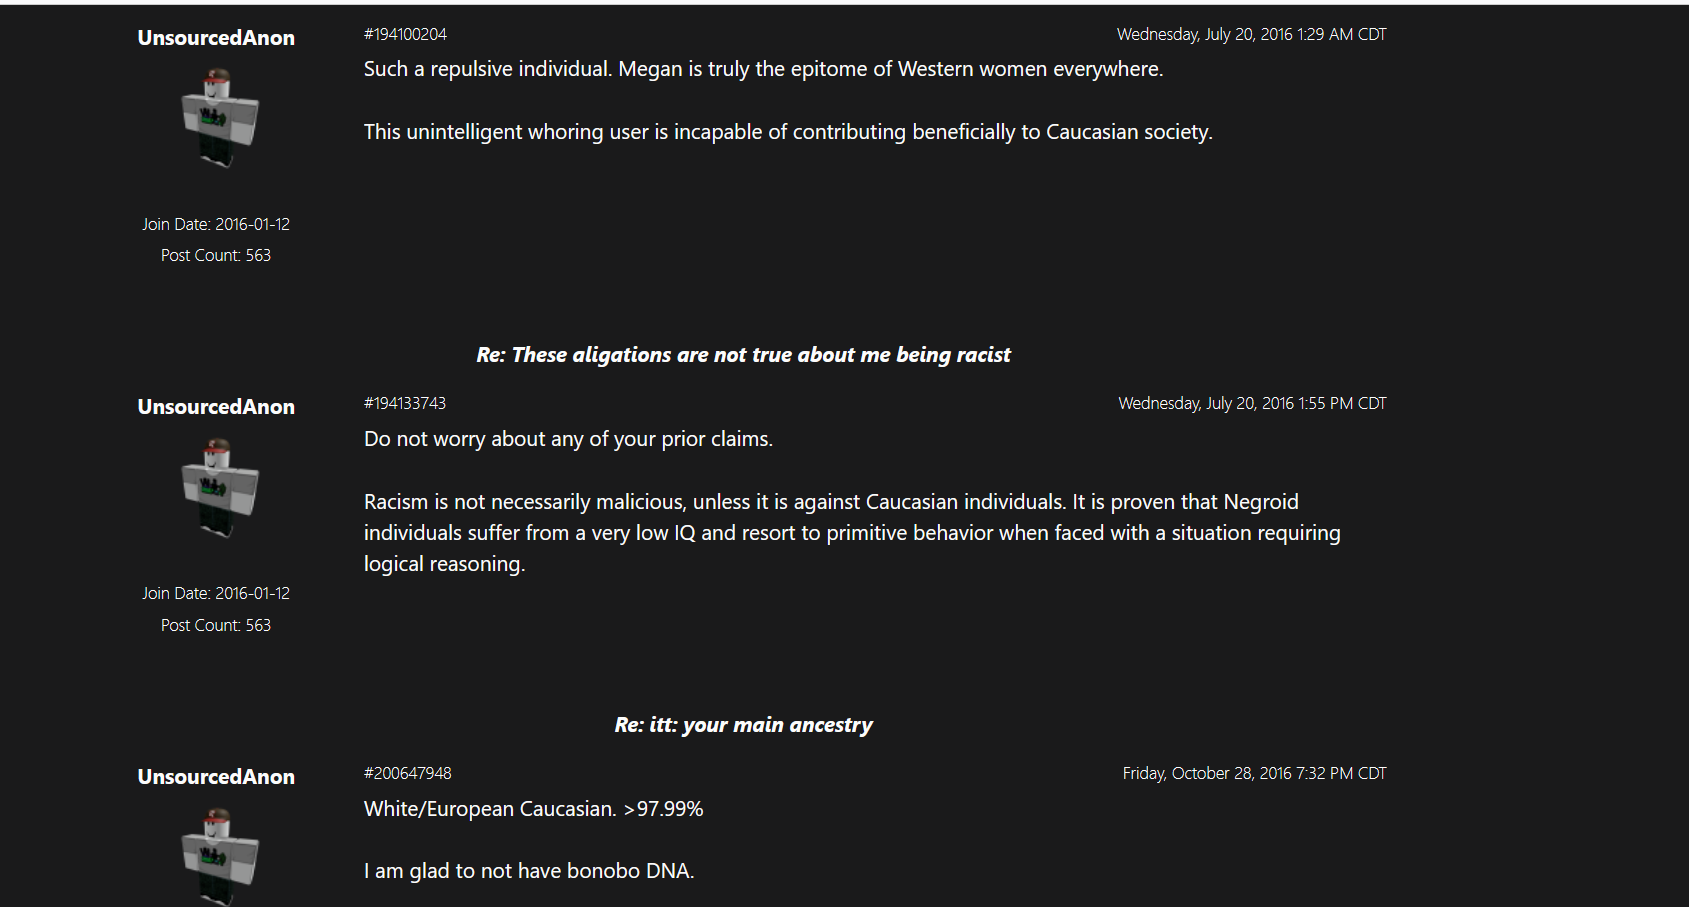This screenshot has height=907, width=1689.
Task: Click post ID #200647948
Action: tap(407, 773)
